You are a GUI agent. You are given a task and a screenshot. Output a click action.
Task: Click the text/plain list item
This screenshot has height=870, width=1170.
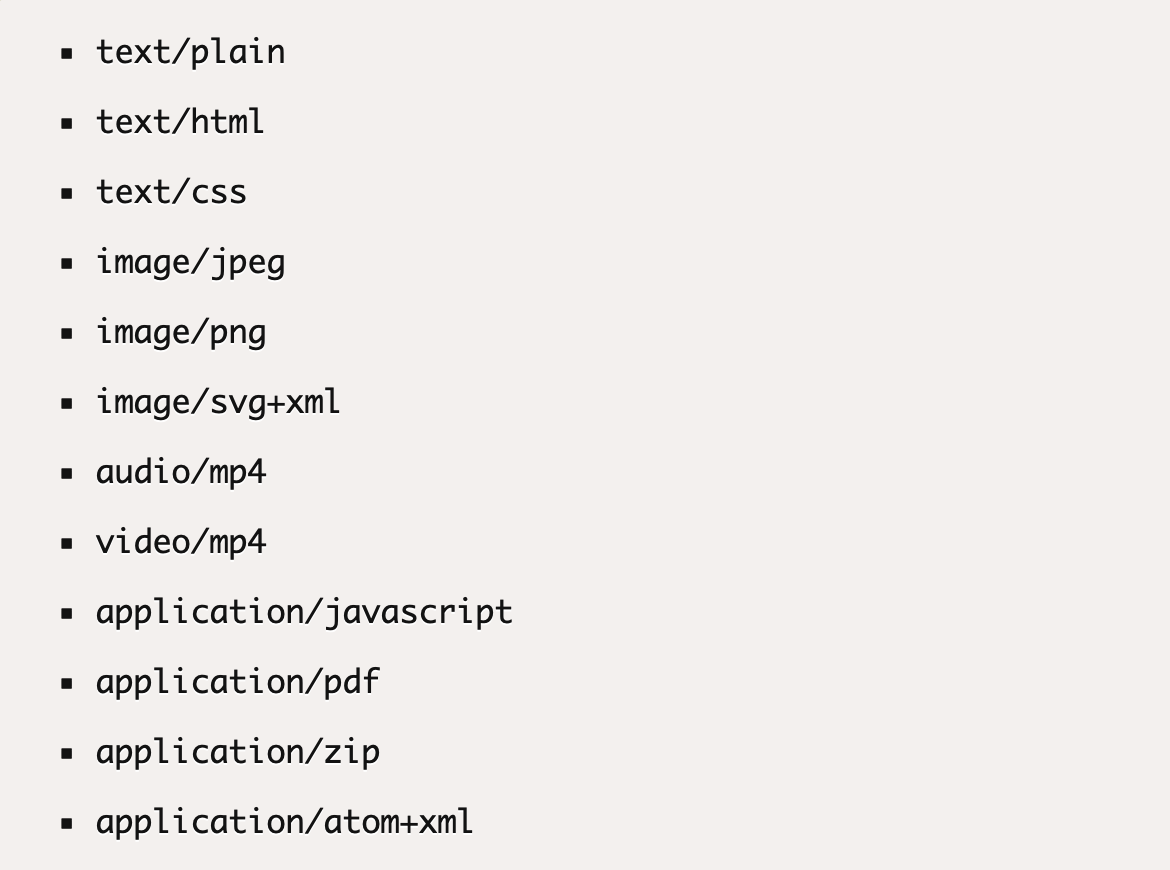[190, 53]
